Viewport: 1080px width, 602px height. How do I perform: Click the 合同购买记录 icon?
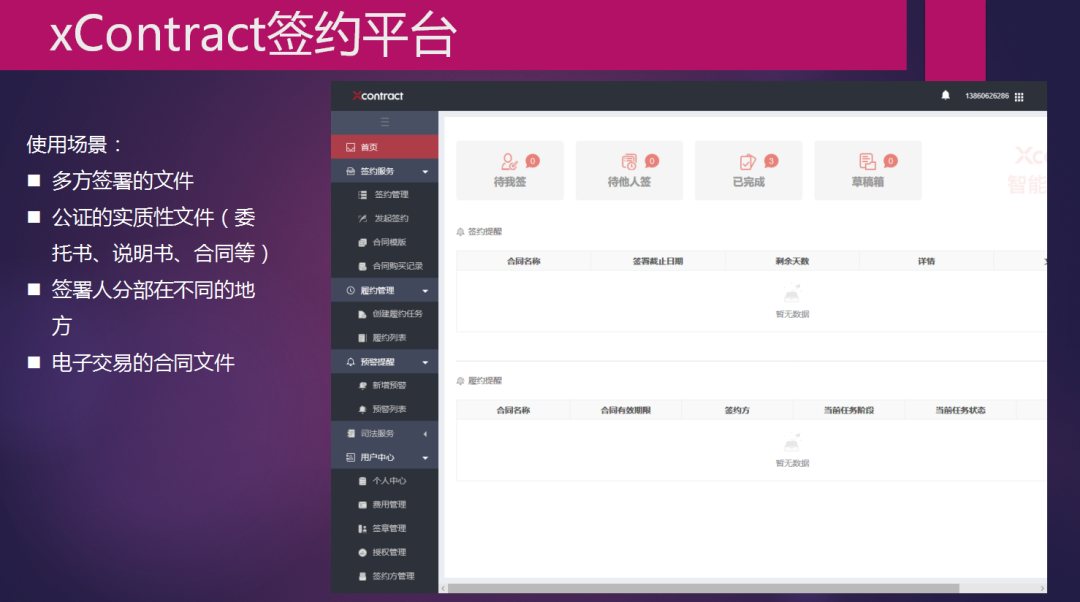click(362, 266)
